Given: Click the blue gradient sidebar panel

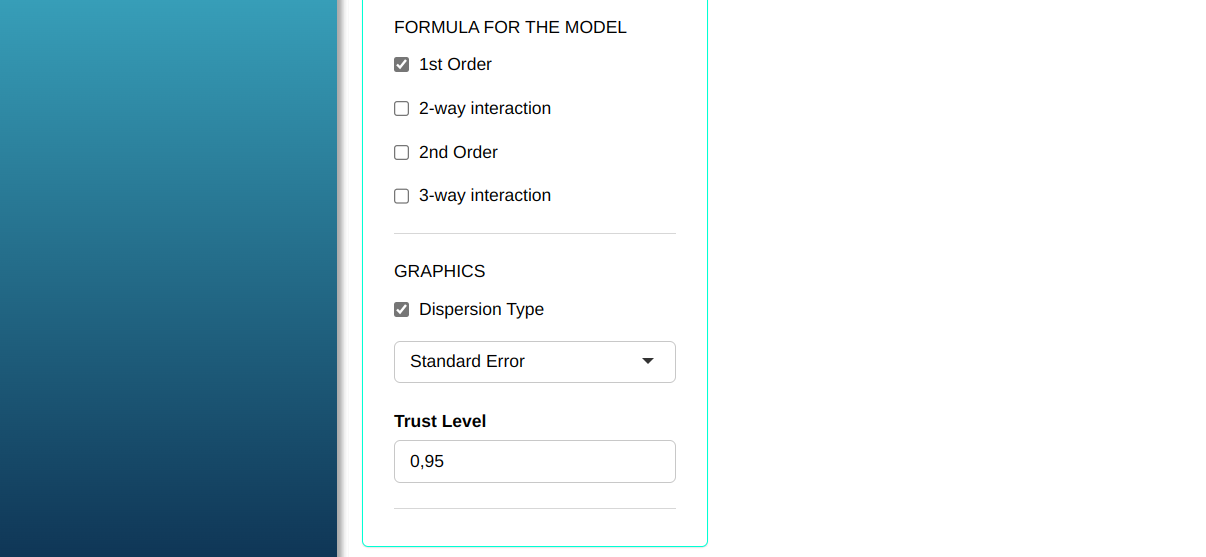Looking at the screenshot, I should [168, 280].
